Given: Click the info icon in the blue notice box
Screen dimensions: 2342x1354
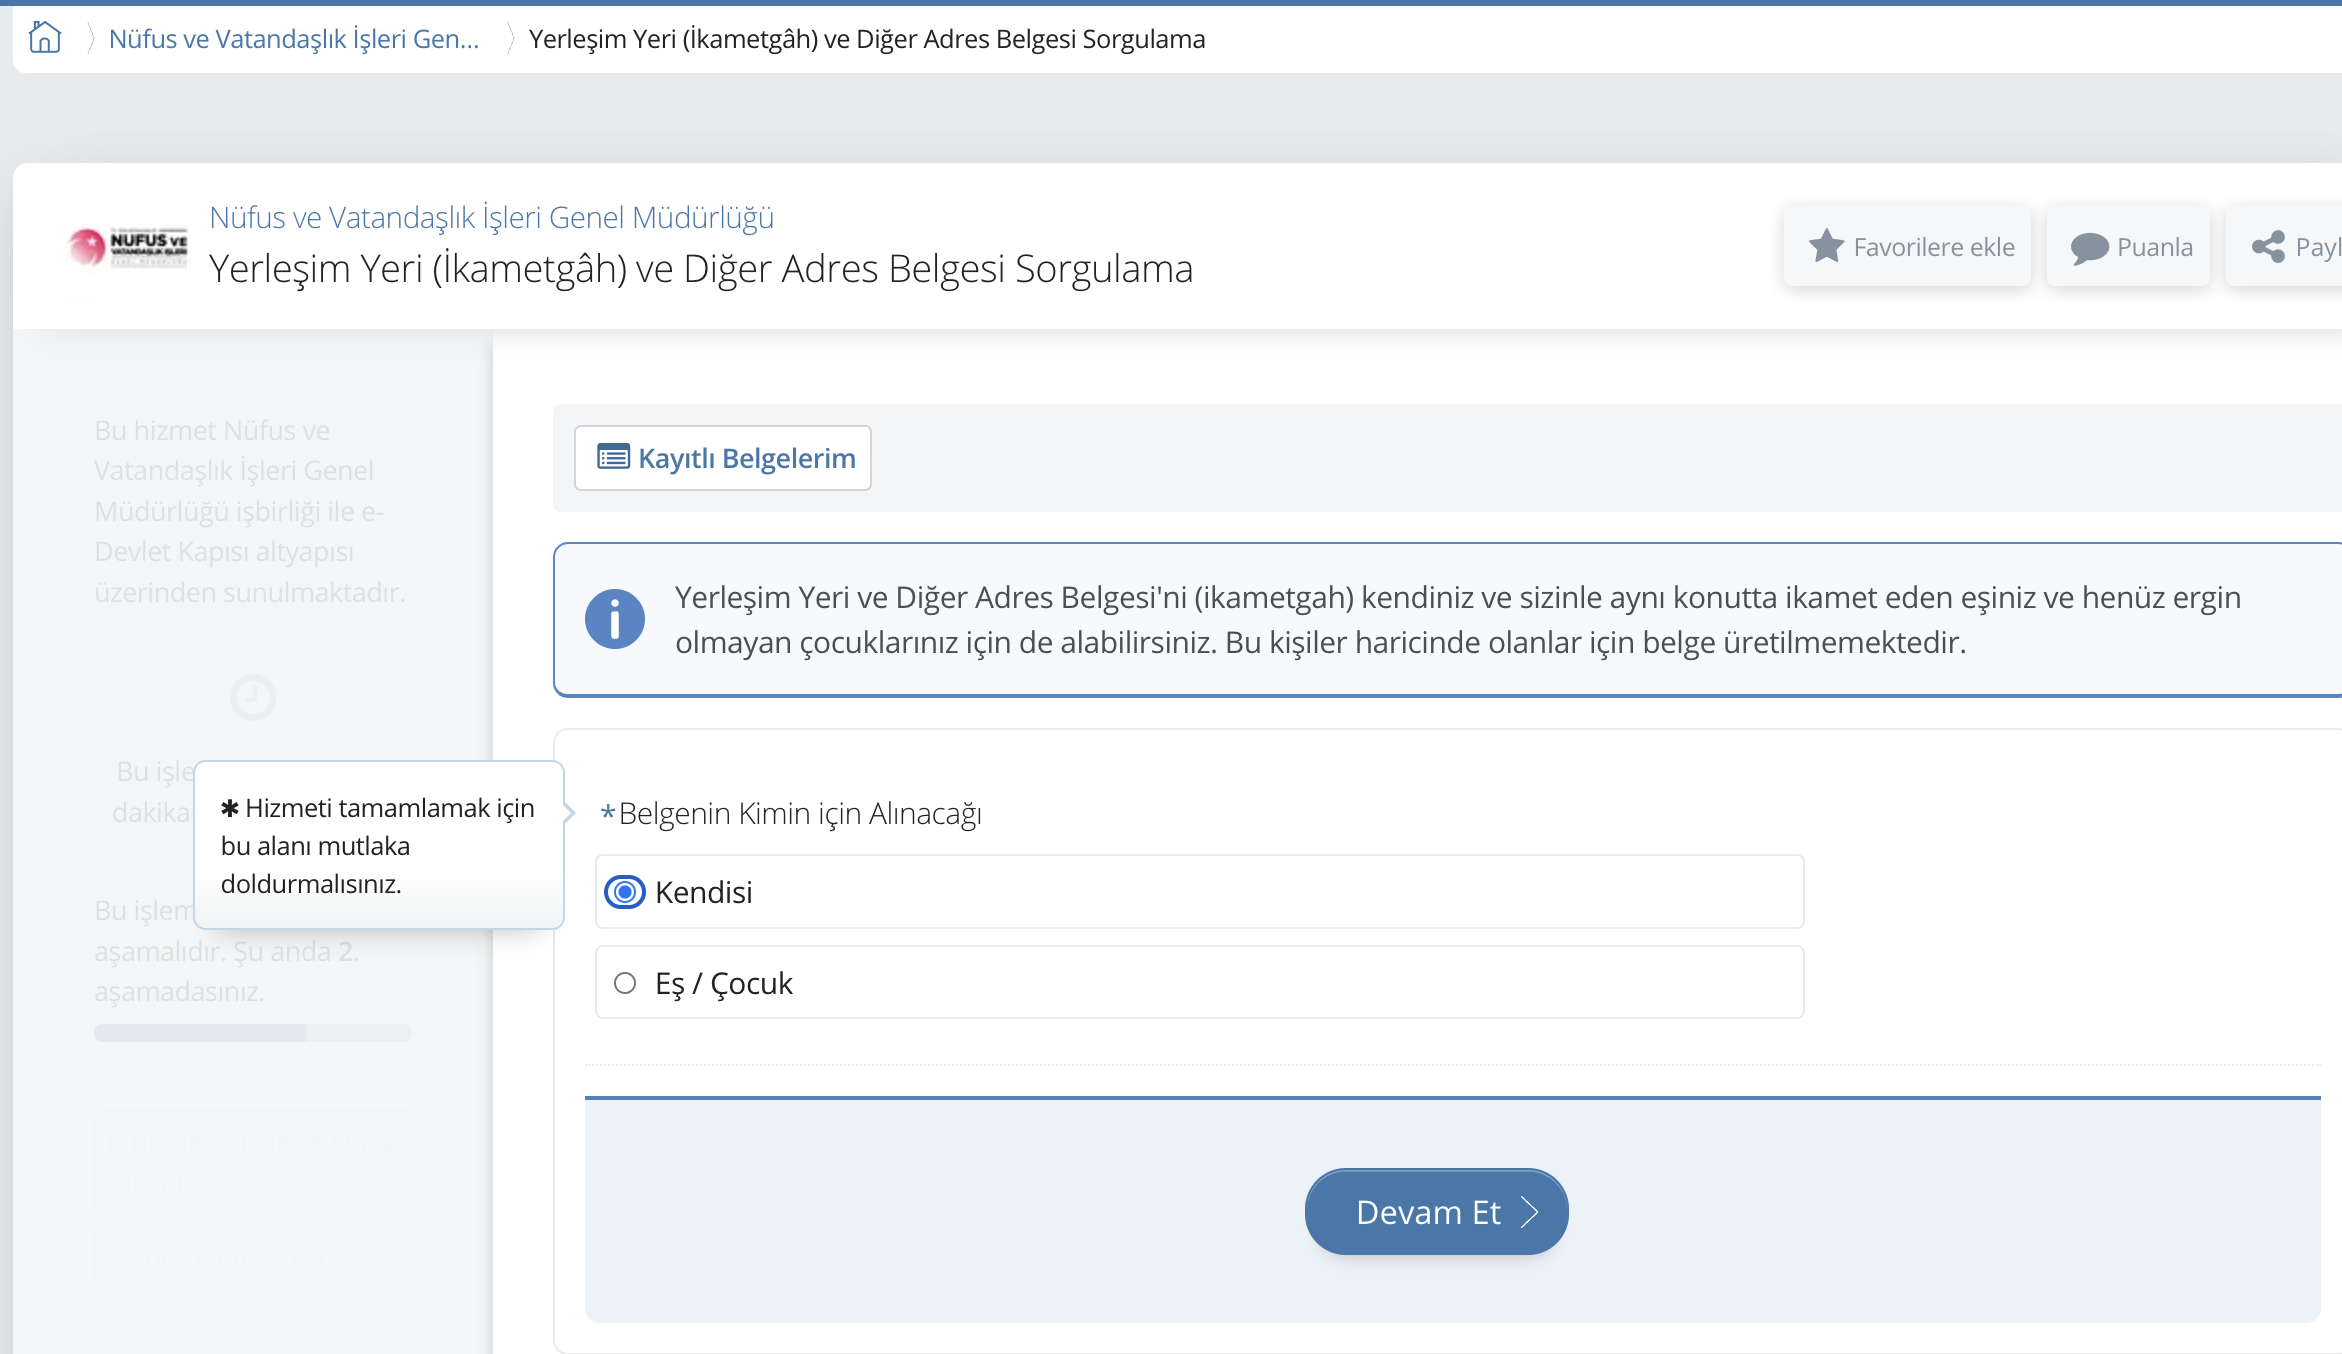Looking at the screenshot, I should [615, 618].
